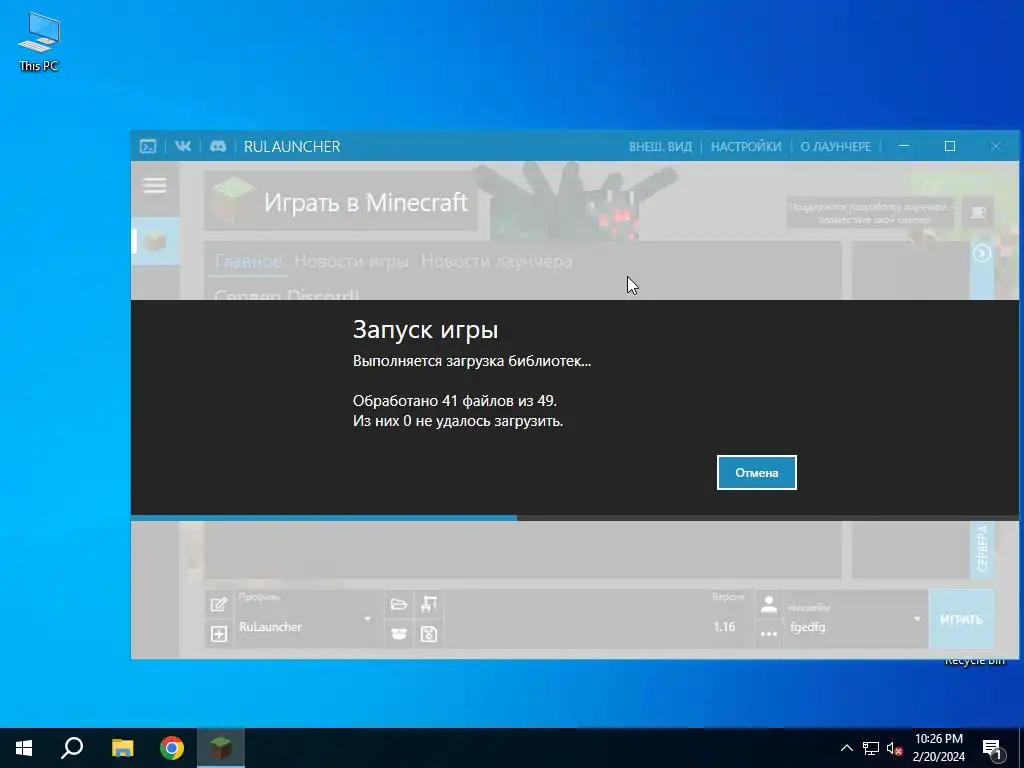Open the fgedfg nickname dropdown
This screenshot has width=1024, height=768.
click(x=855, y=619)
